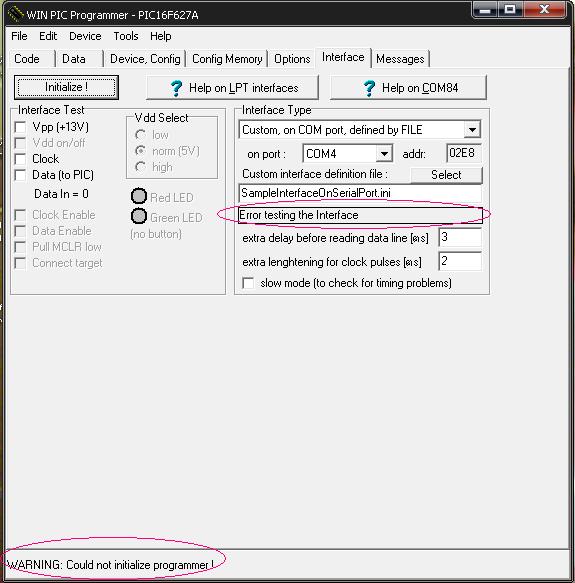Check the Data (to PIC) box

pyautogui.click(x=20, y=175)
